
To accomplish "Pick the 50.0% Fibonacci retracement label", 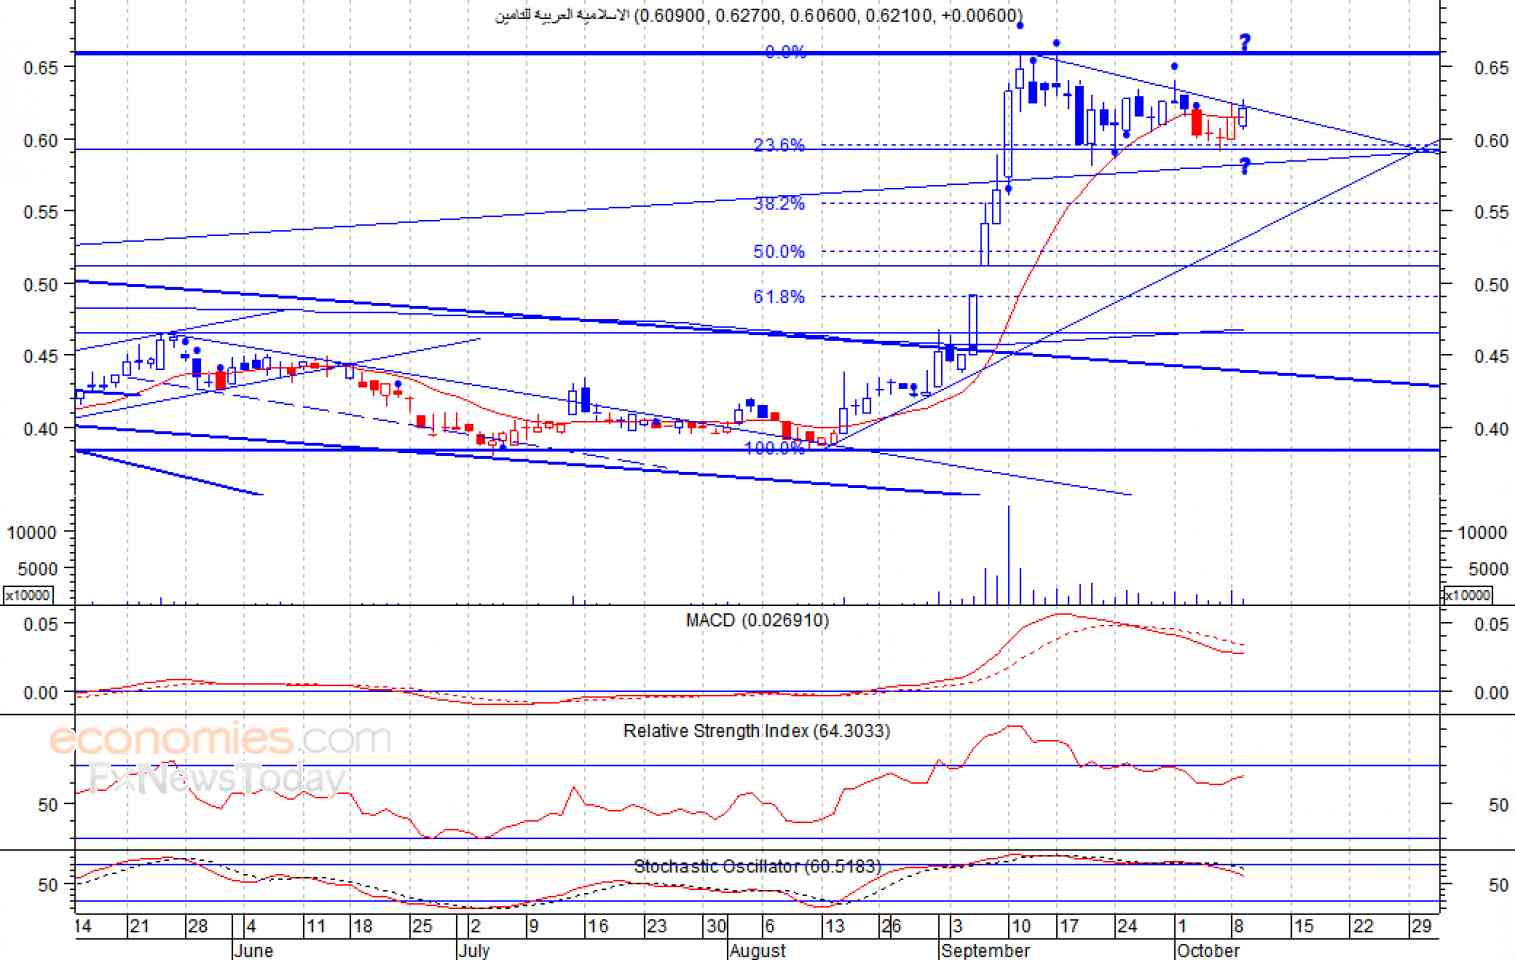I will click(779, 251).
